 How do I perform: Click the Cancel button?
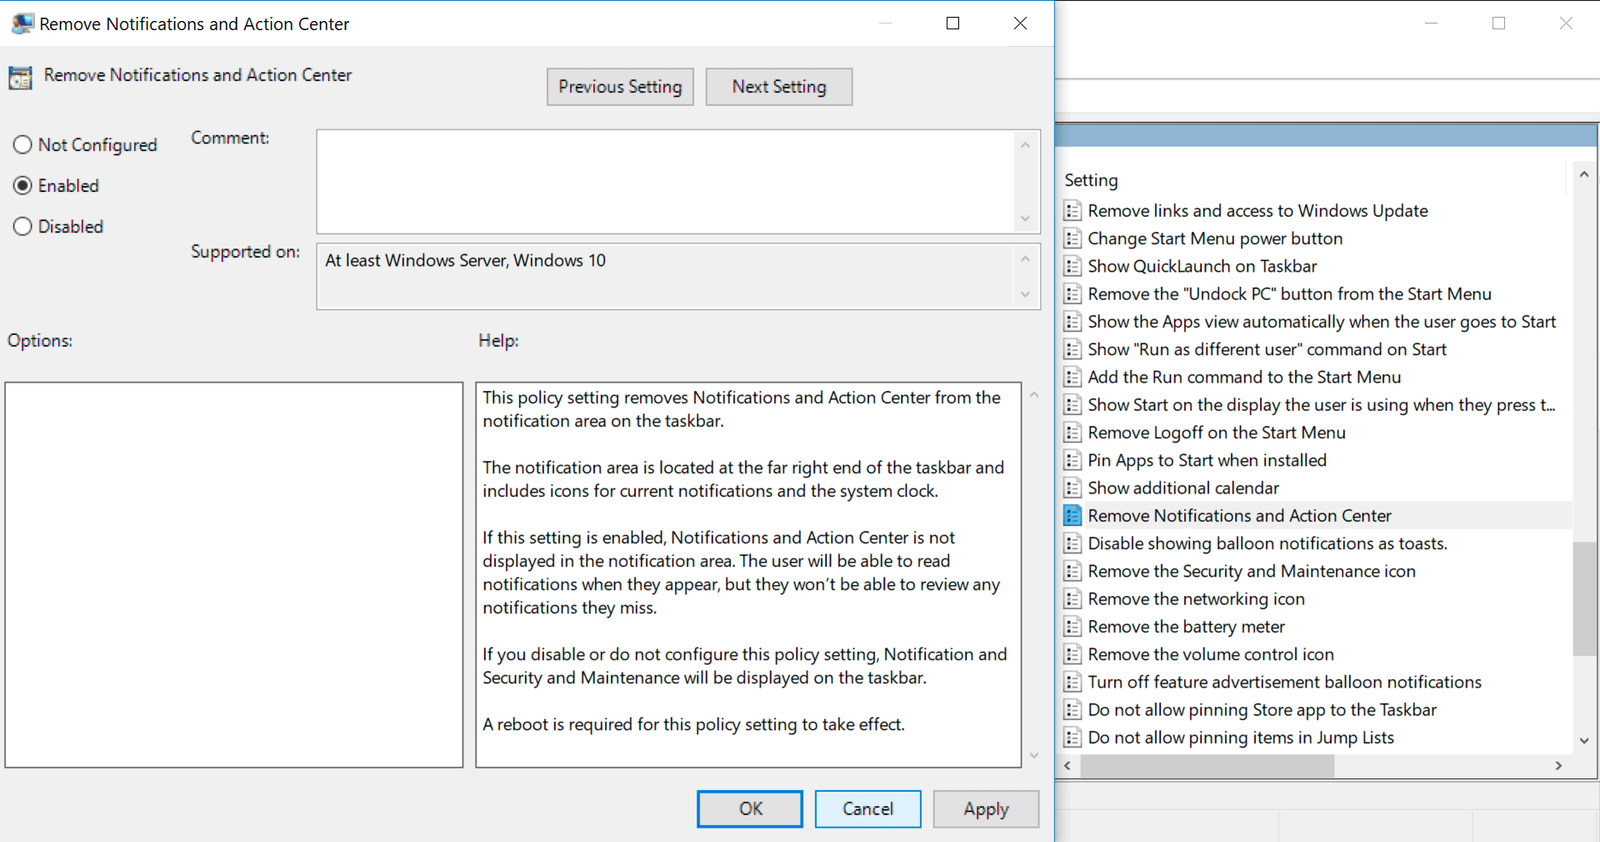coord(868,809)
